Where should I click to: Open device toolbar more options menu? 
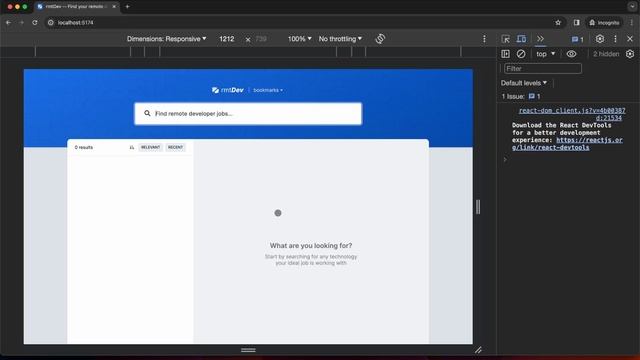coord(484,39)
